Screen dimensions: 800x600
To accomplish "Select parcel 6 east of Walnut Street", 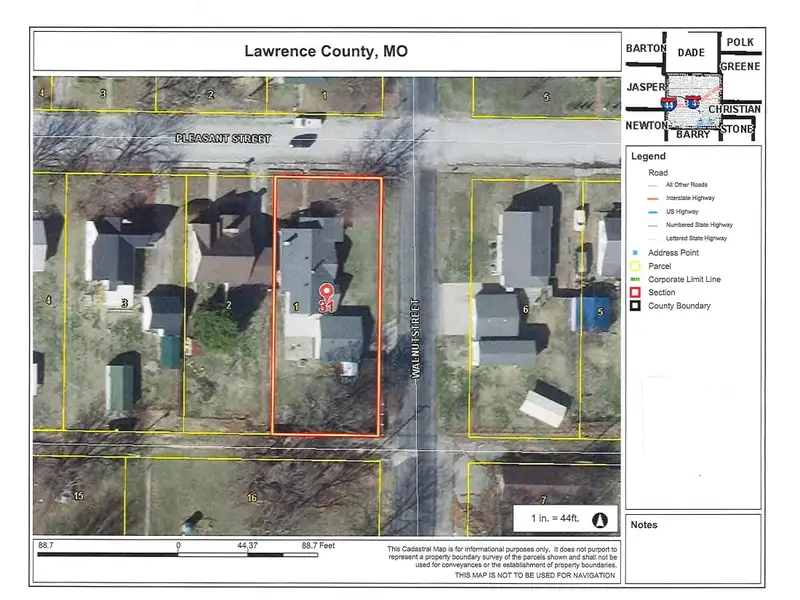I will tap(525, 308).
